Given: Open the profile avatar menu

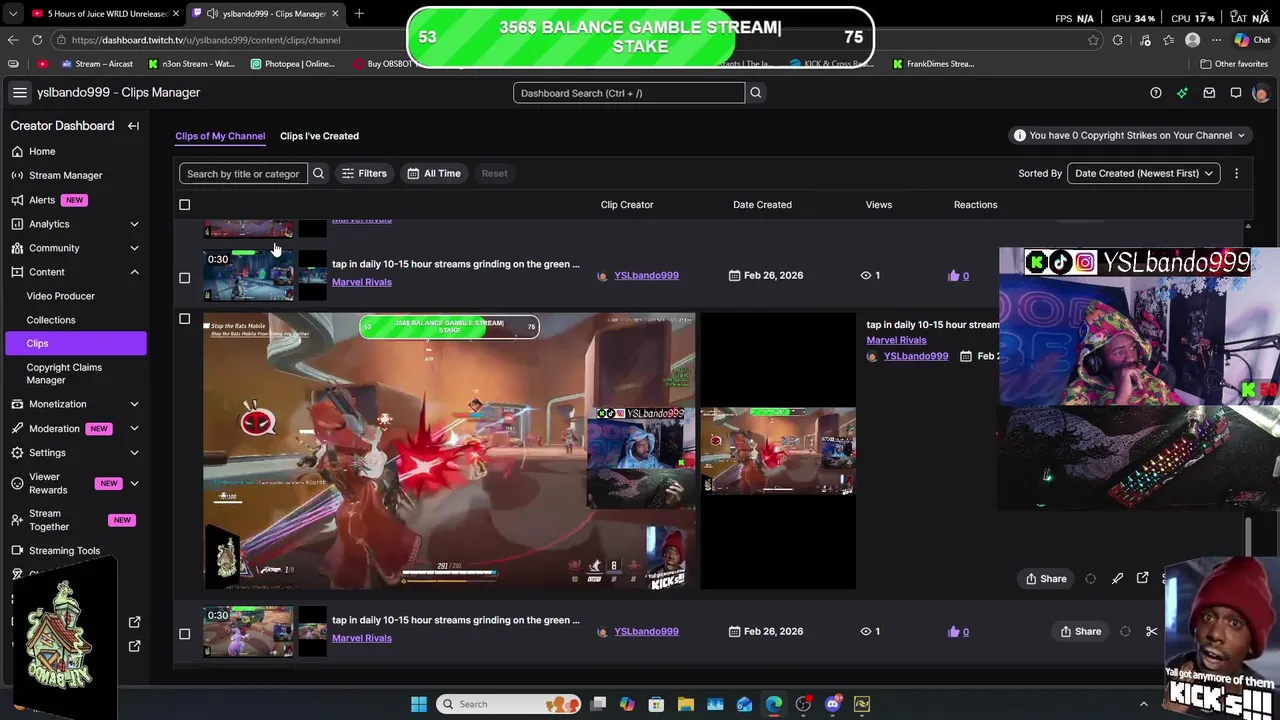Looking at the screenshot, I should [1260, 93].
